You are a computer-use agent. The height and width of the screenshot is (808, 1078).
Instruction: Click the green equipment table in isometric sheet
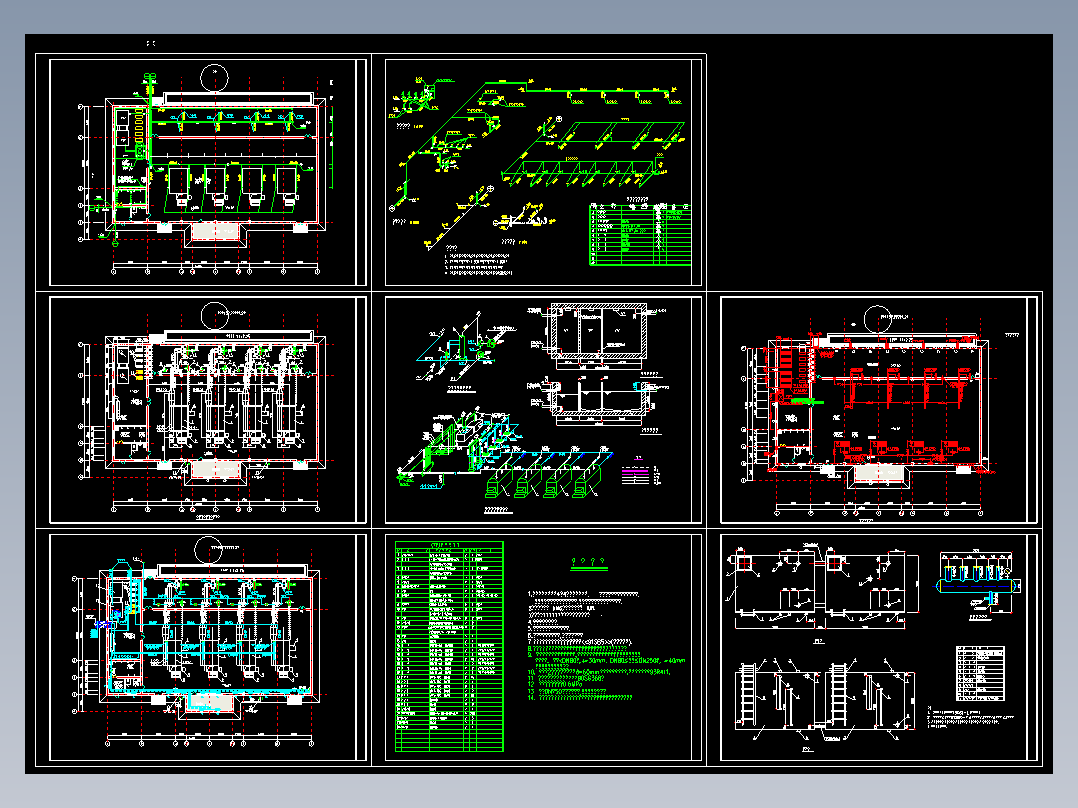640,234
